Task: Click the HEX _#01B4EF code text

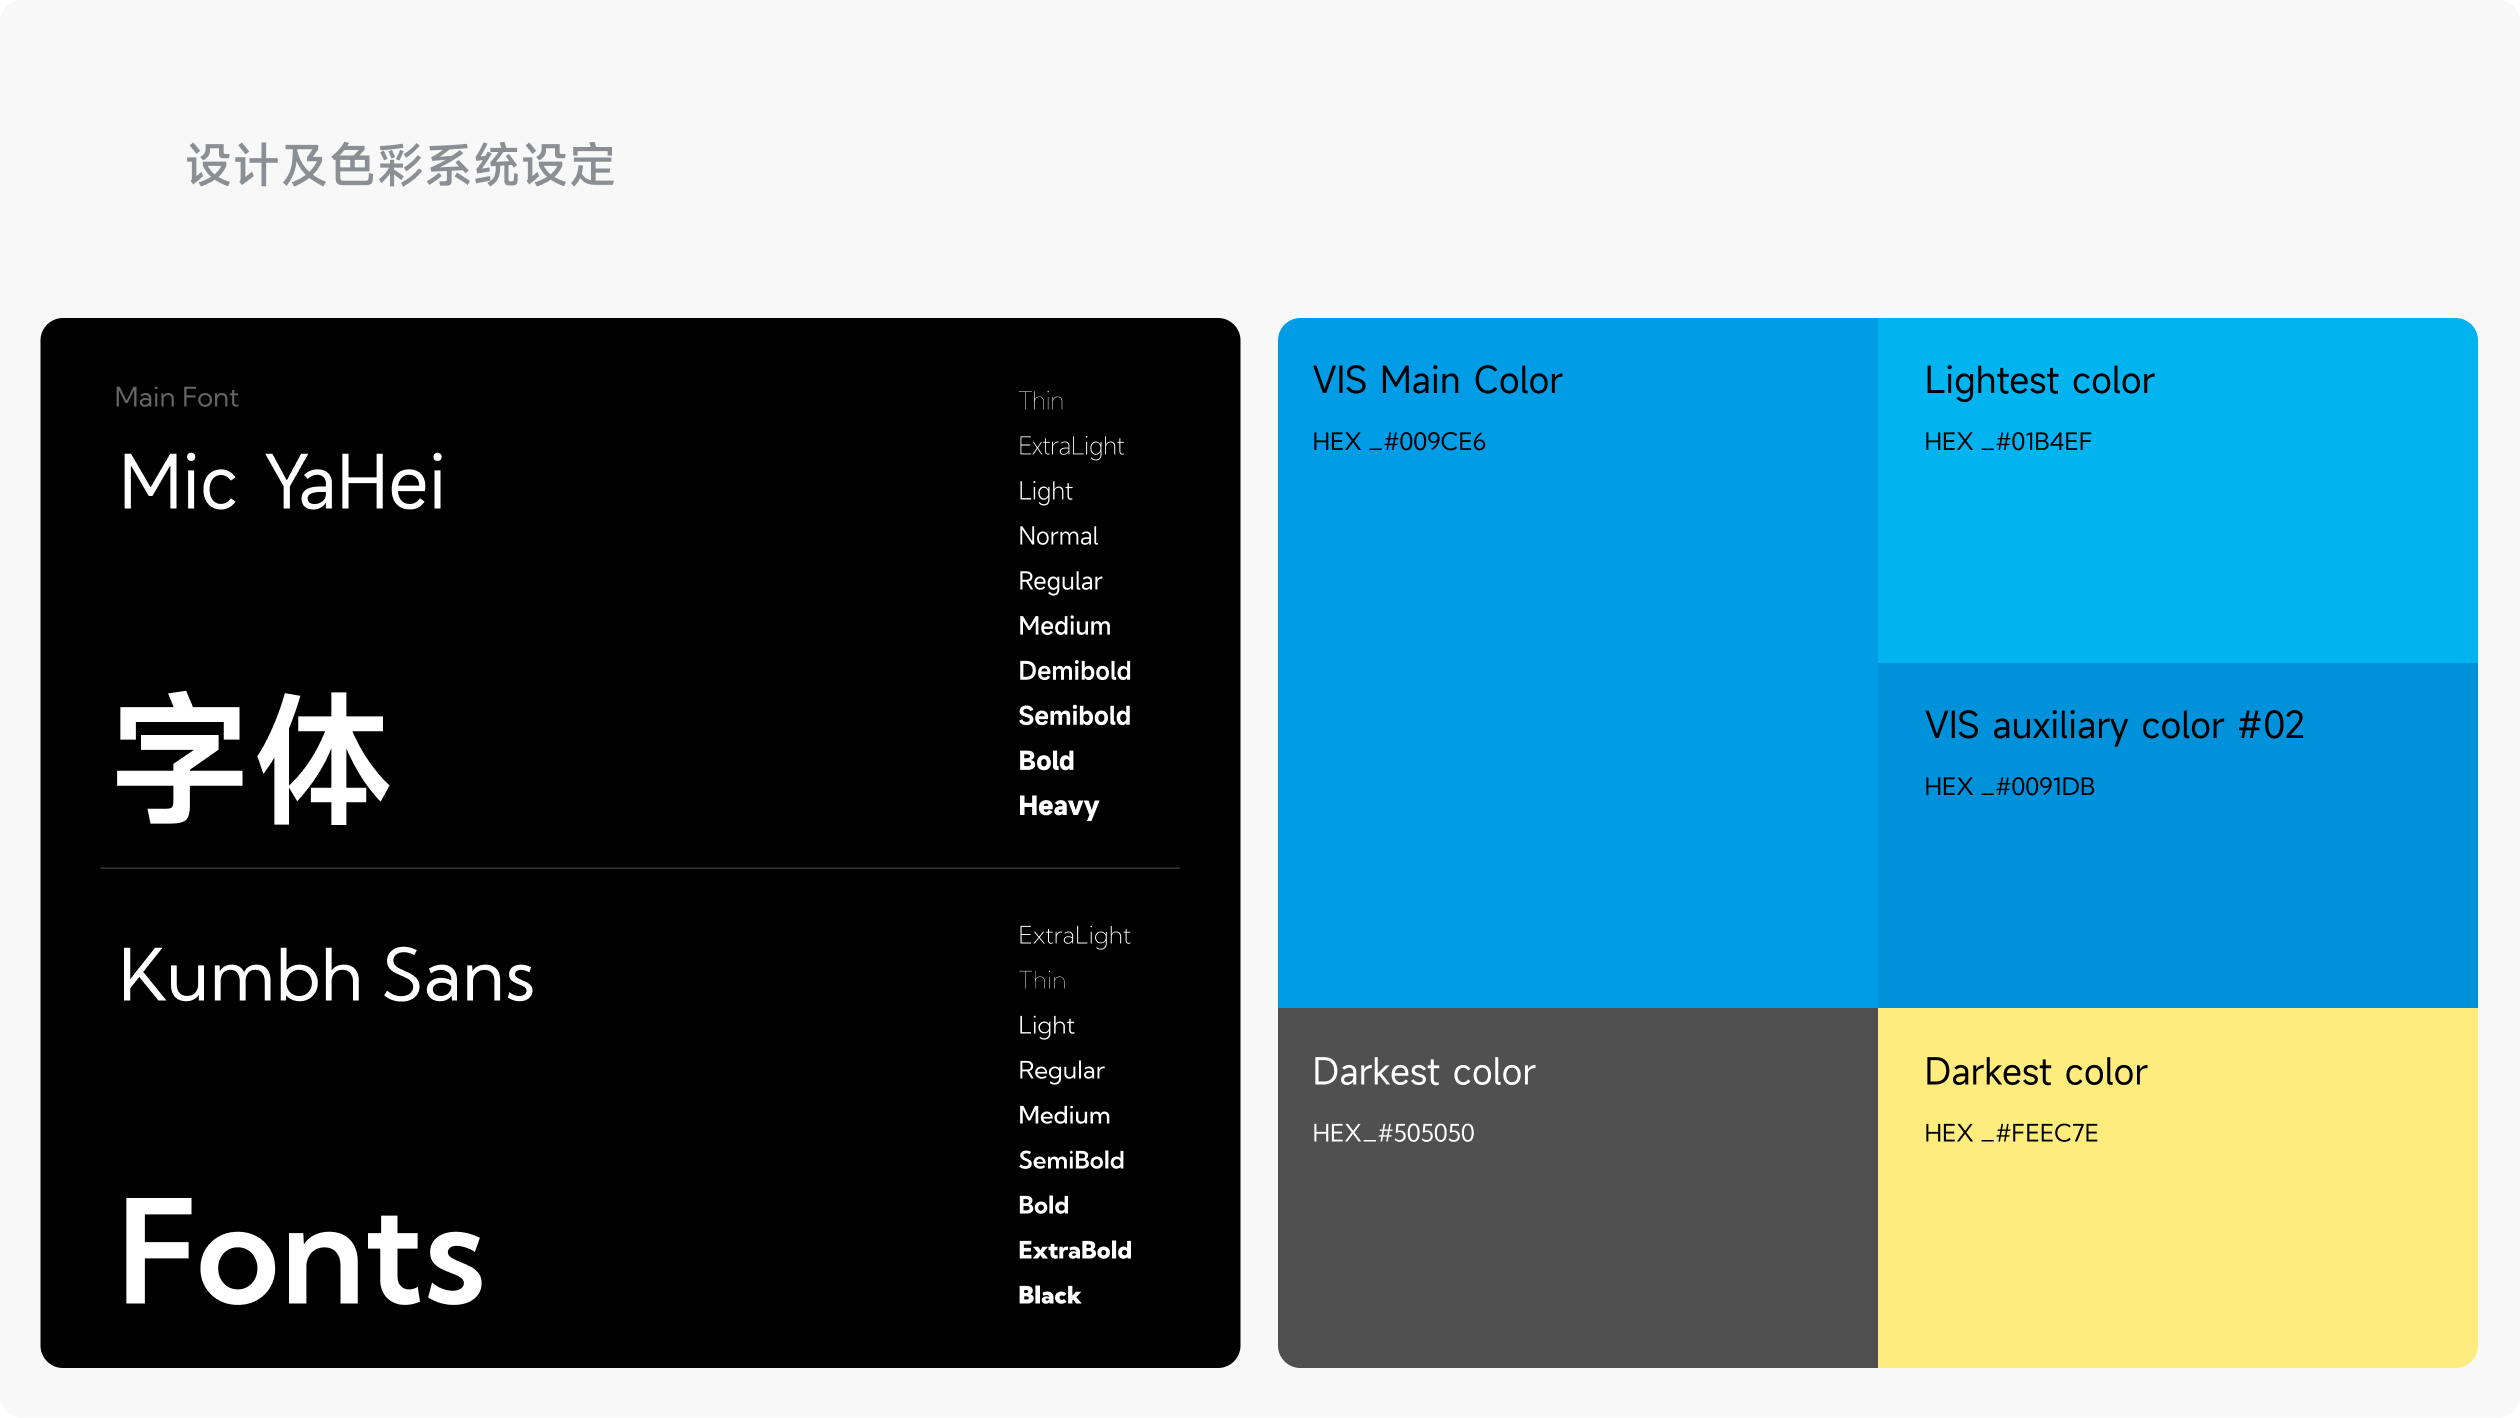Action: (x=2007, y=442)
